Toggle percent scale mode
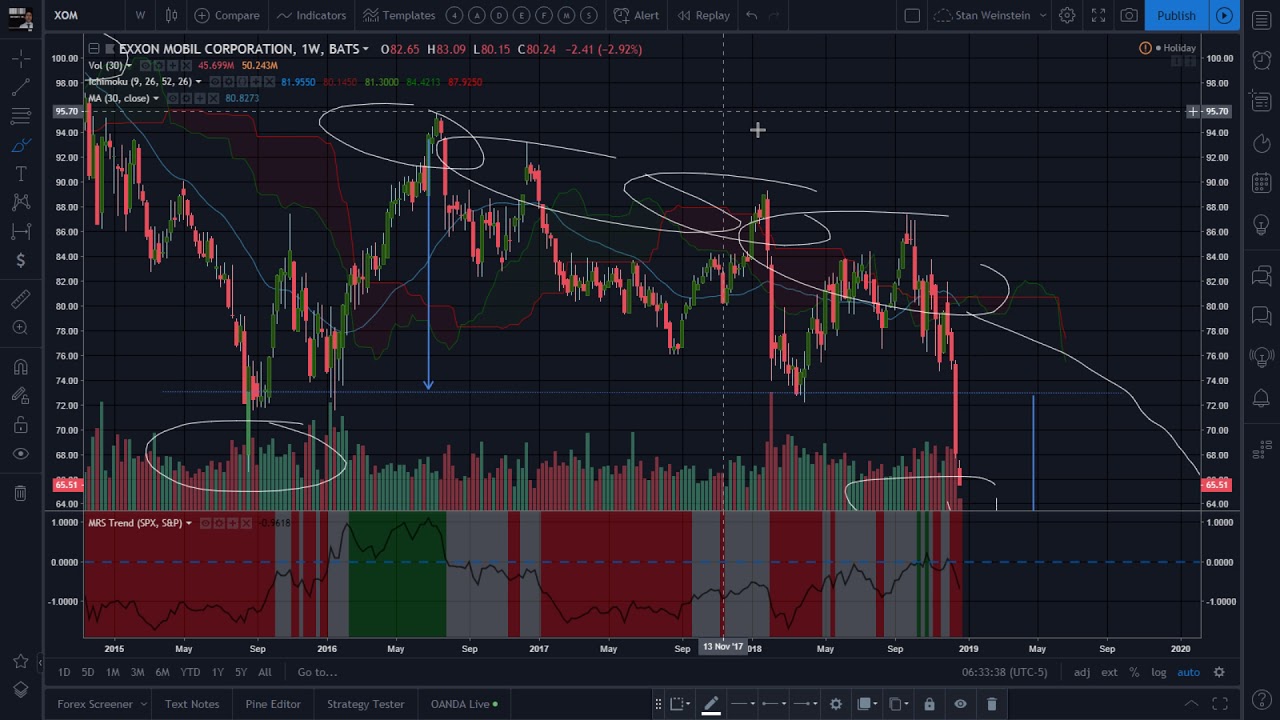This screenshot has width=1280, height=720. point(1134,672)
